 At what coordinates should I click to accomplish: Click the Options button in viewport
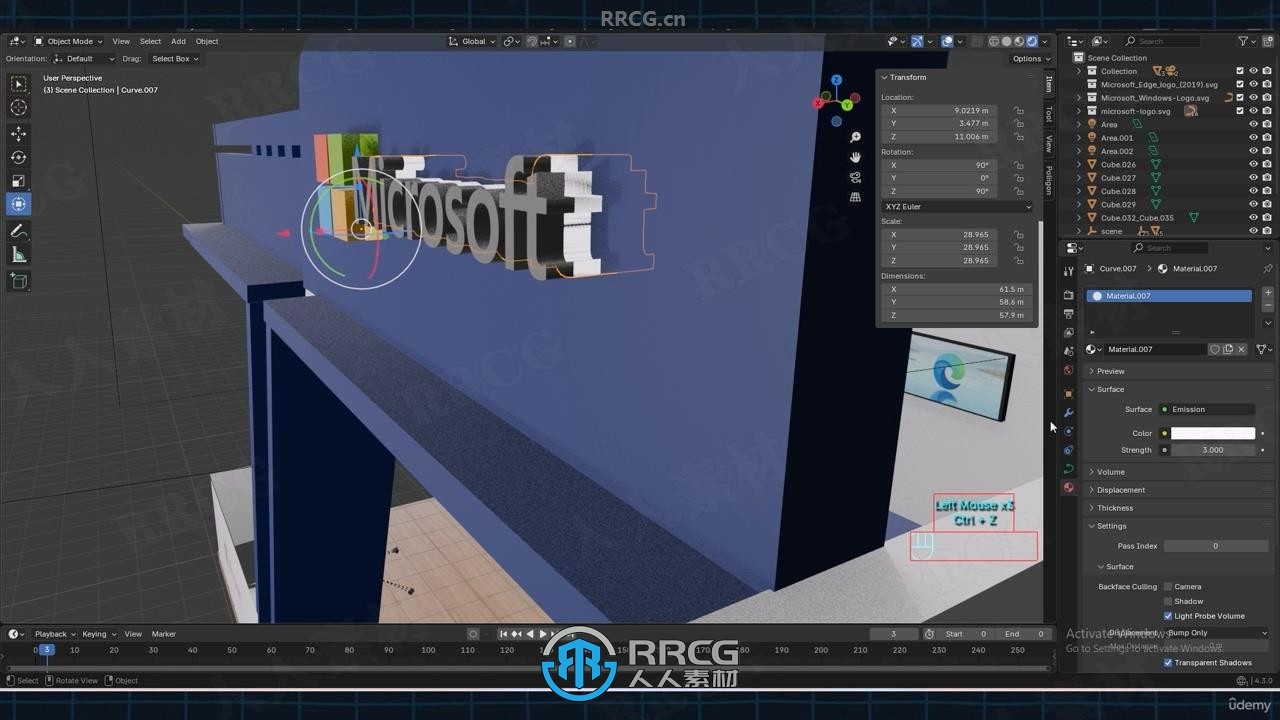1029,59
